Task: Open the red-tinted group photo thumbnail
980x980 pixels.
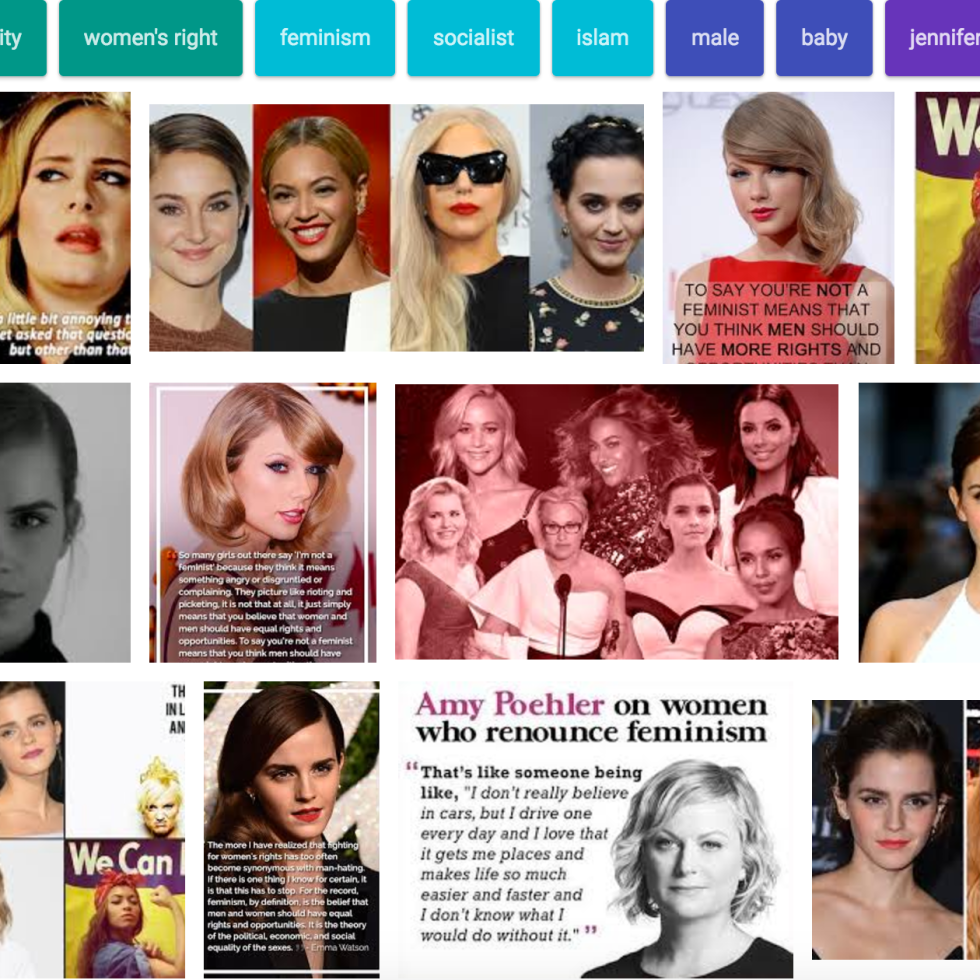Action: 616,522
